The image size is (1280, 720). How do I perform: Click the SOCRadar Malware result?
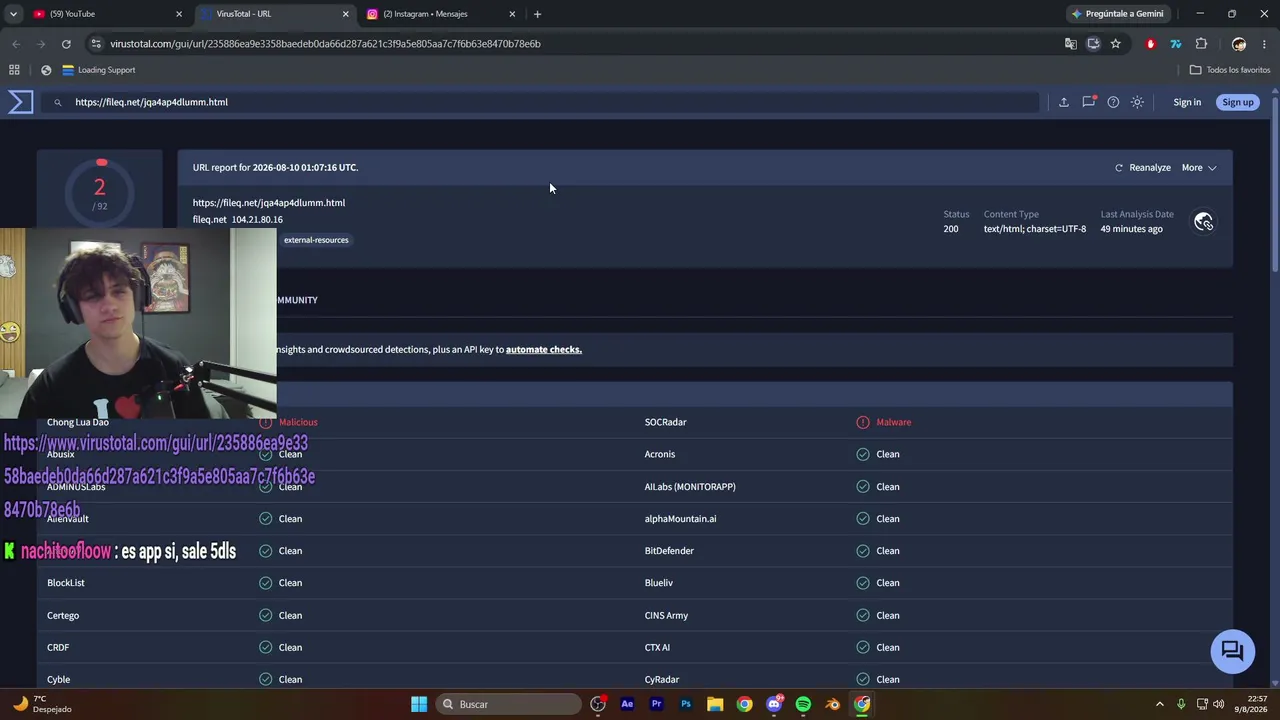[x=884, y=422]
